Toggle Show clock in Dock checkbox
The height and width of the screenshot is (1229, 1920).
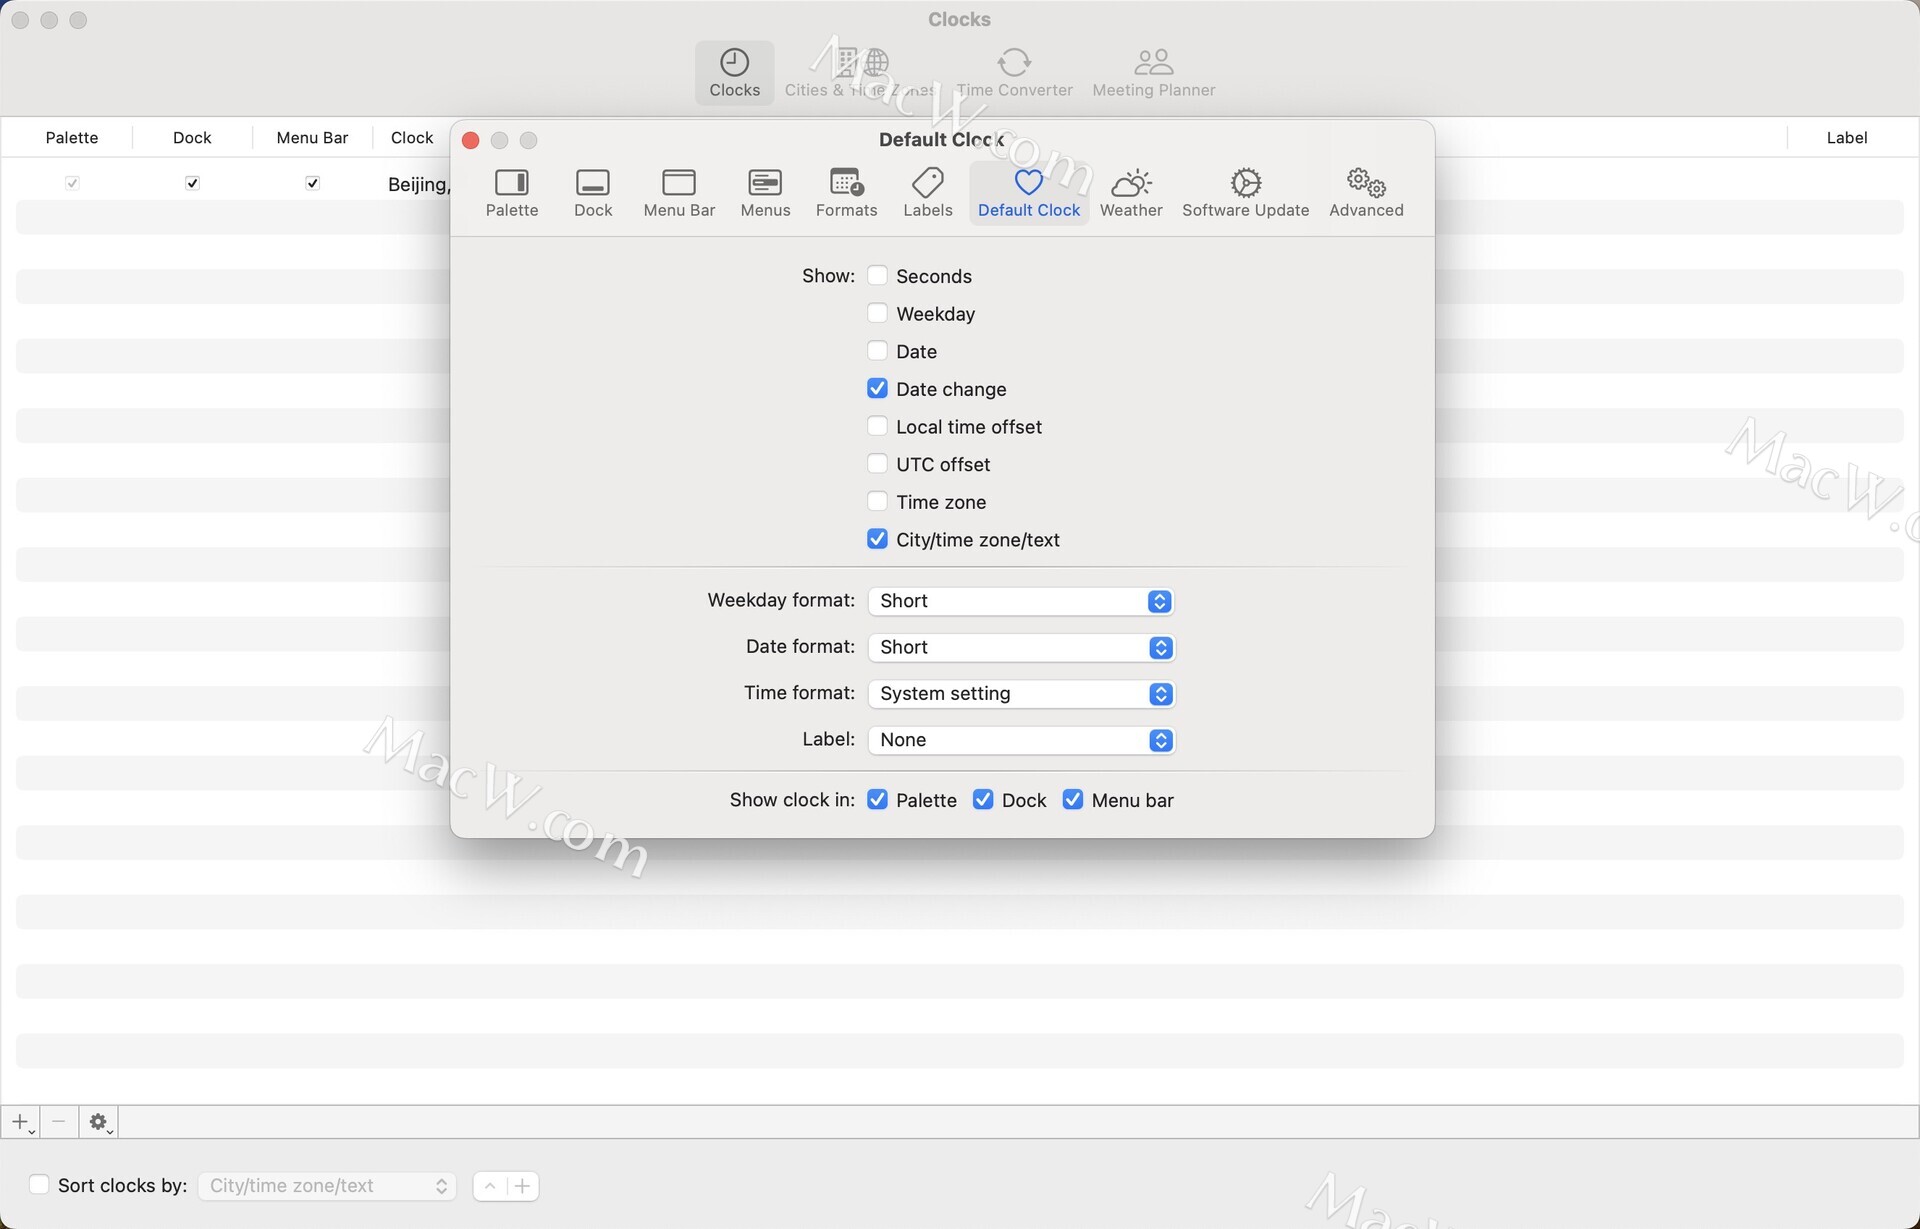pyautogui.click(x=983, y=800)
